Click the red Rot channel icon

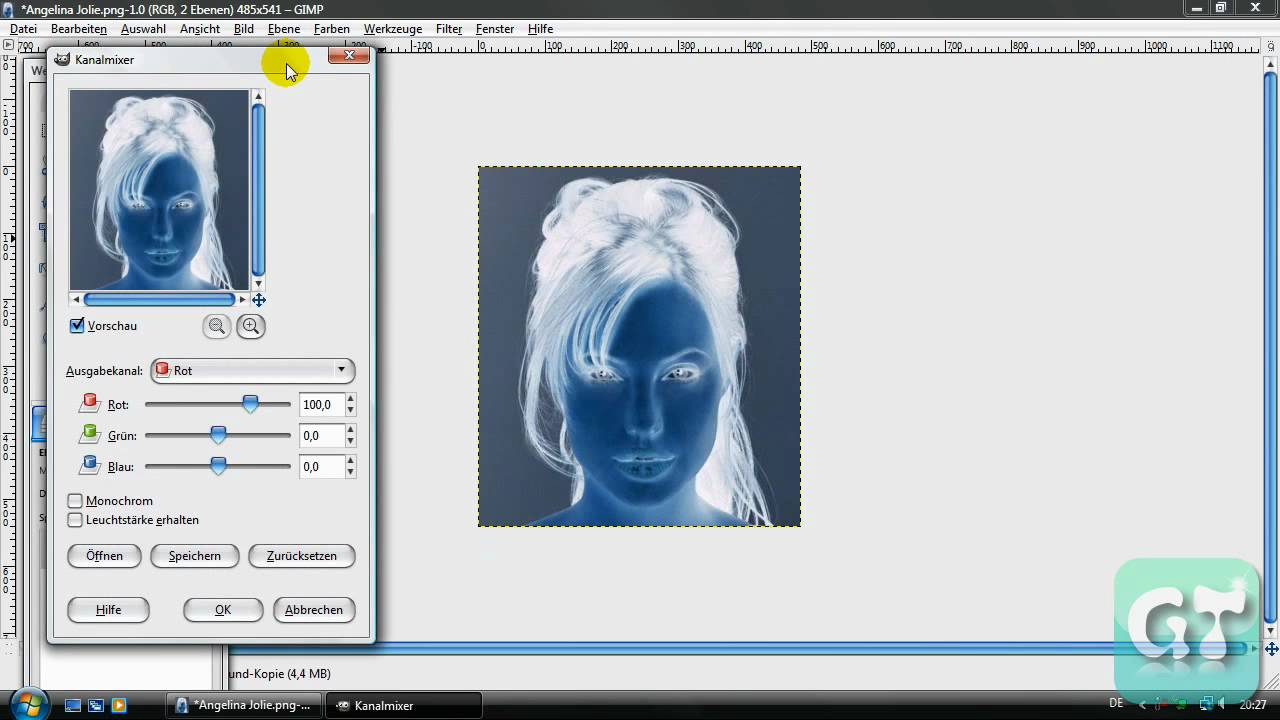90,402
